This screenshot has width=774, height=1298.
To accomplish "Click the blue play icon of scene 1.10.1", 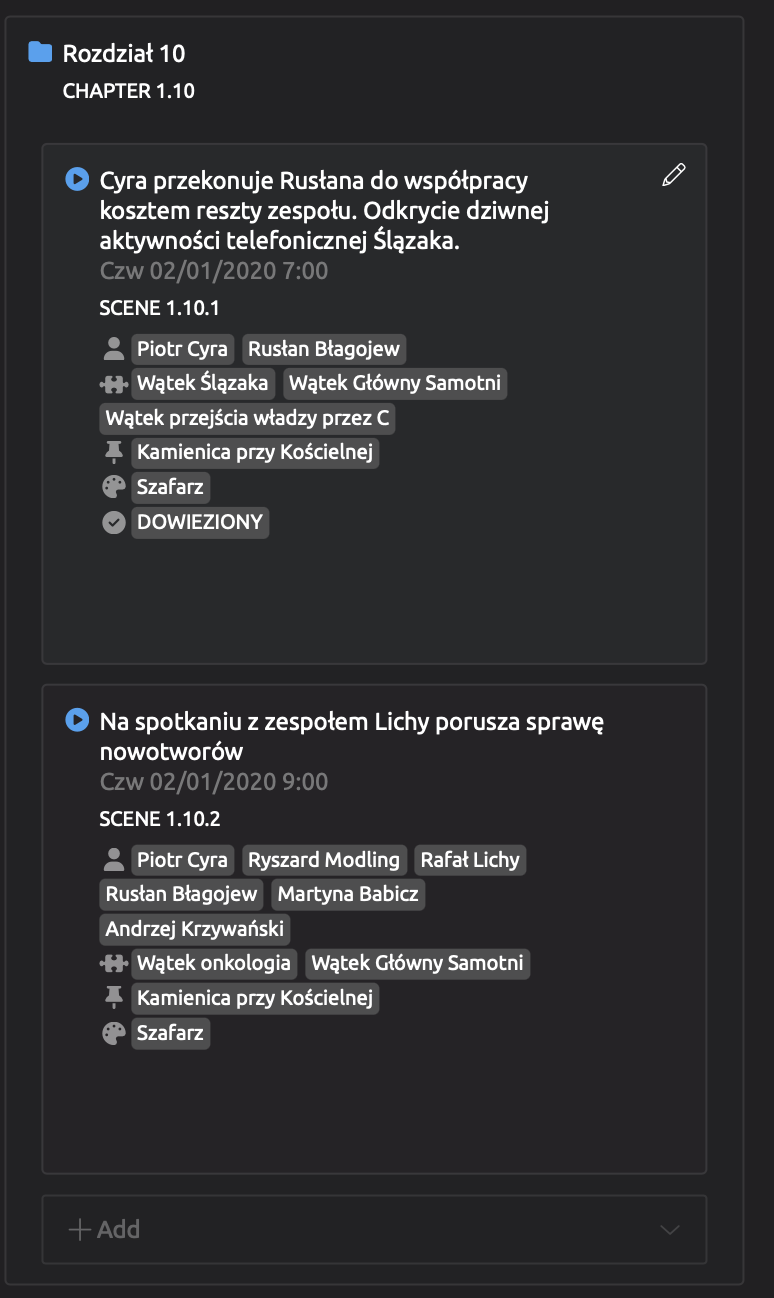I will (x=77, y=180).
